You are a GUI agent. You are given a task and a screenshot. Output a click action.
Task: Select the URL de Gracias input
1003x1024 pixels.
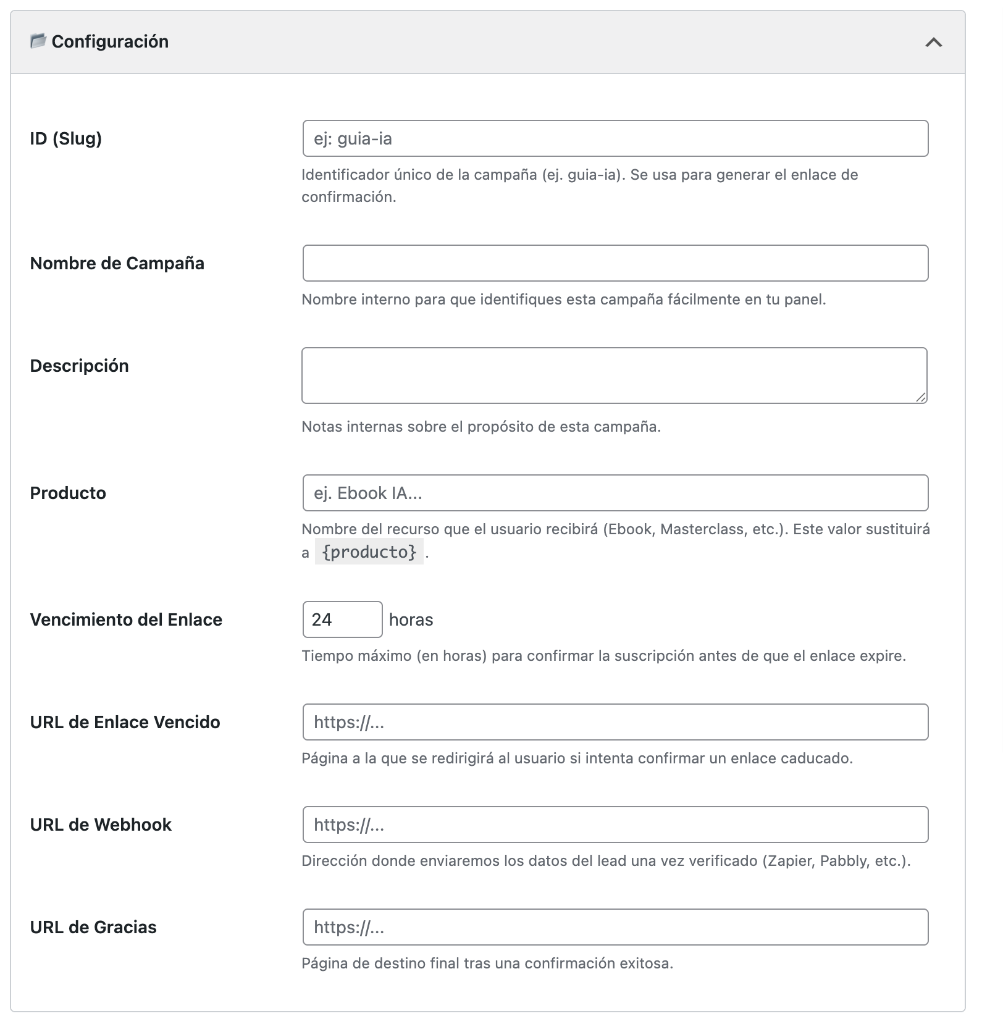click(x=615, y=927)
